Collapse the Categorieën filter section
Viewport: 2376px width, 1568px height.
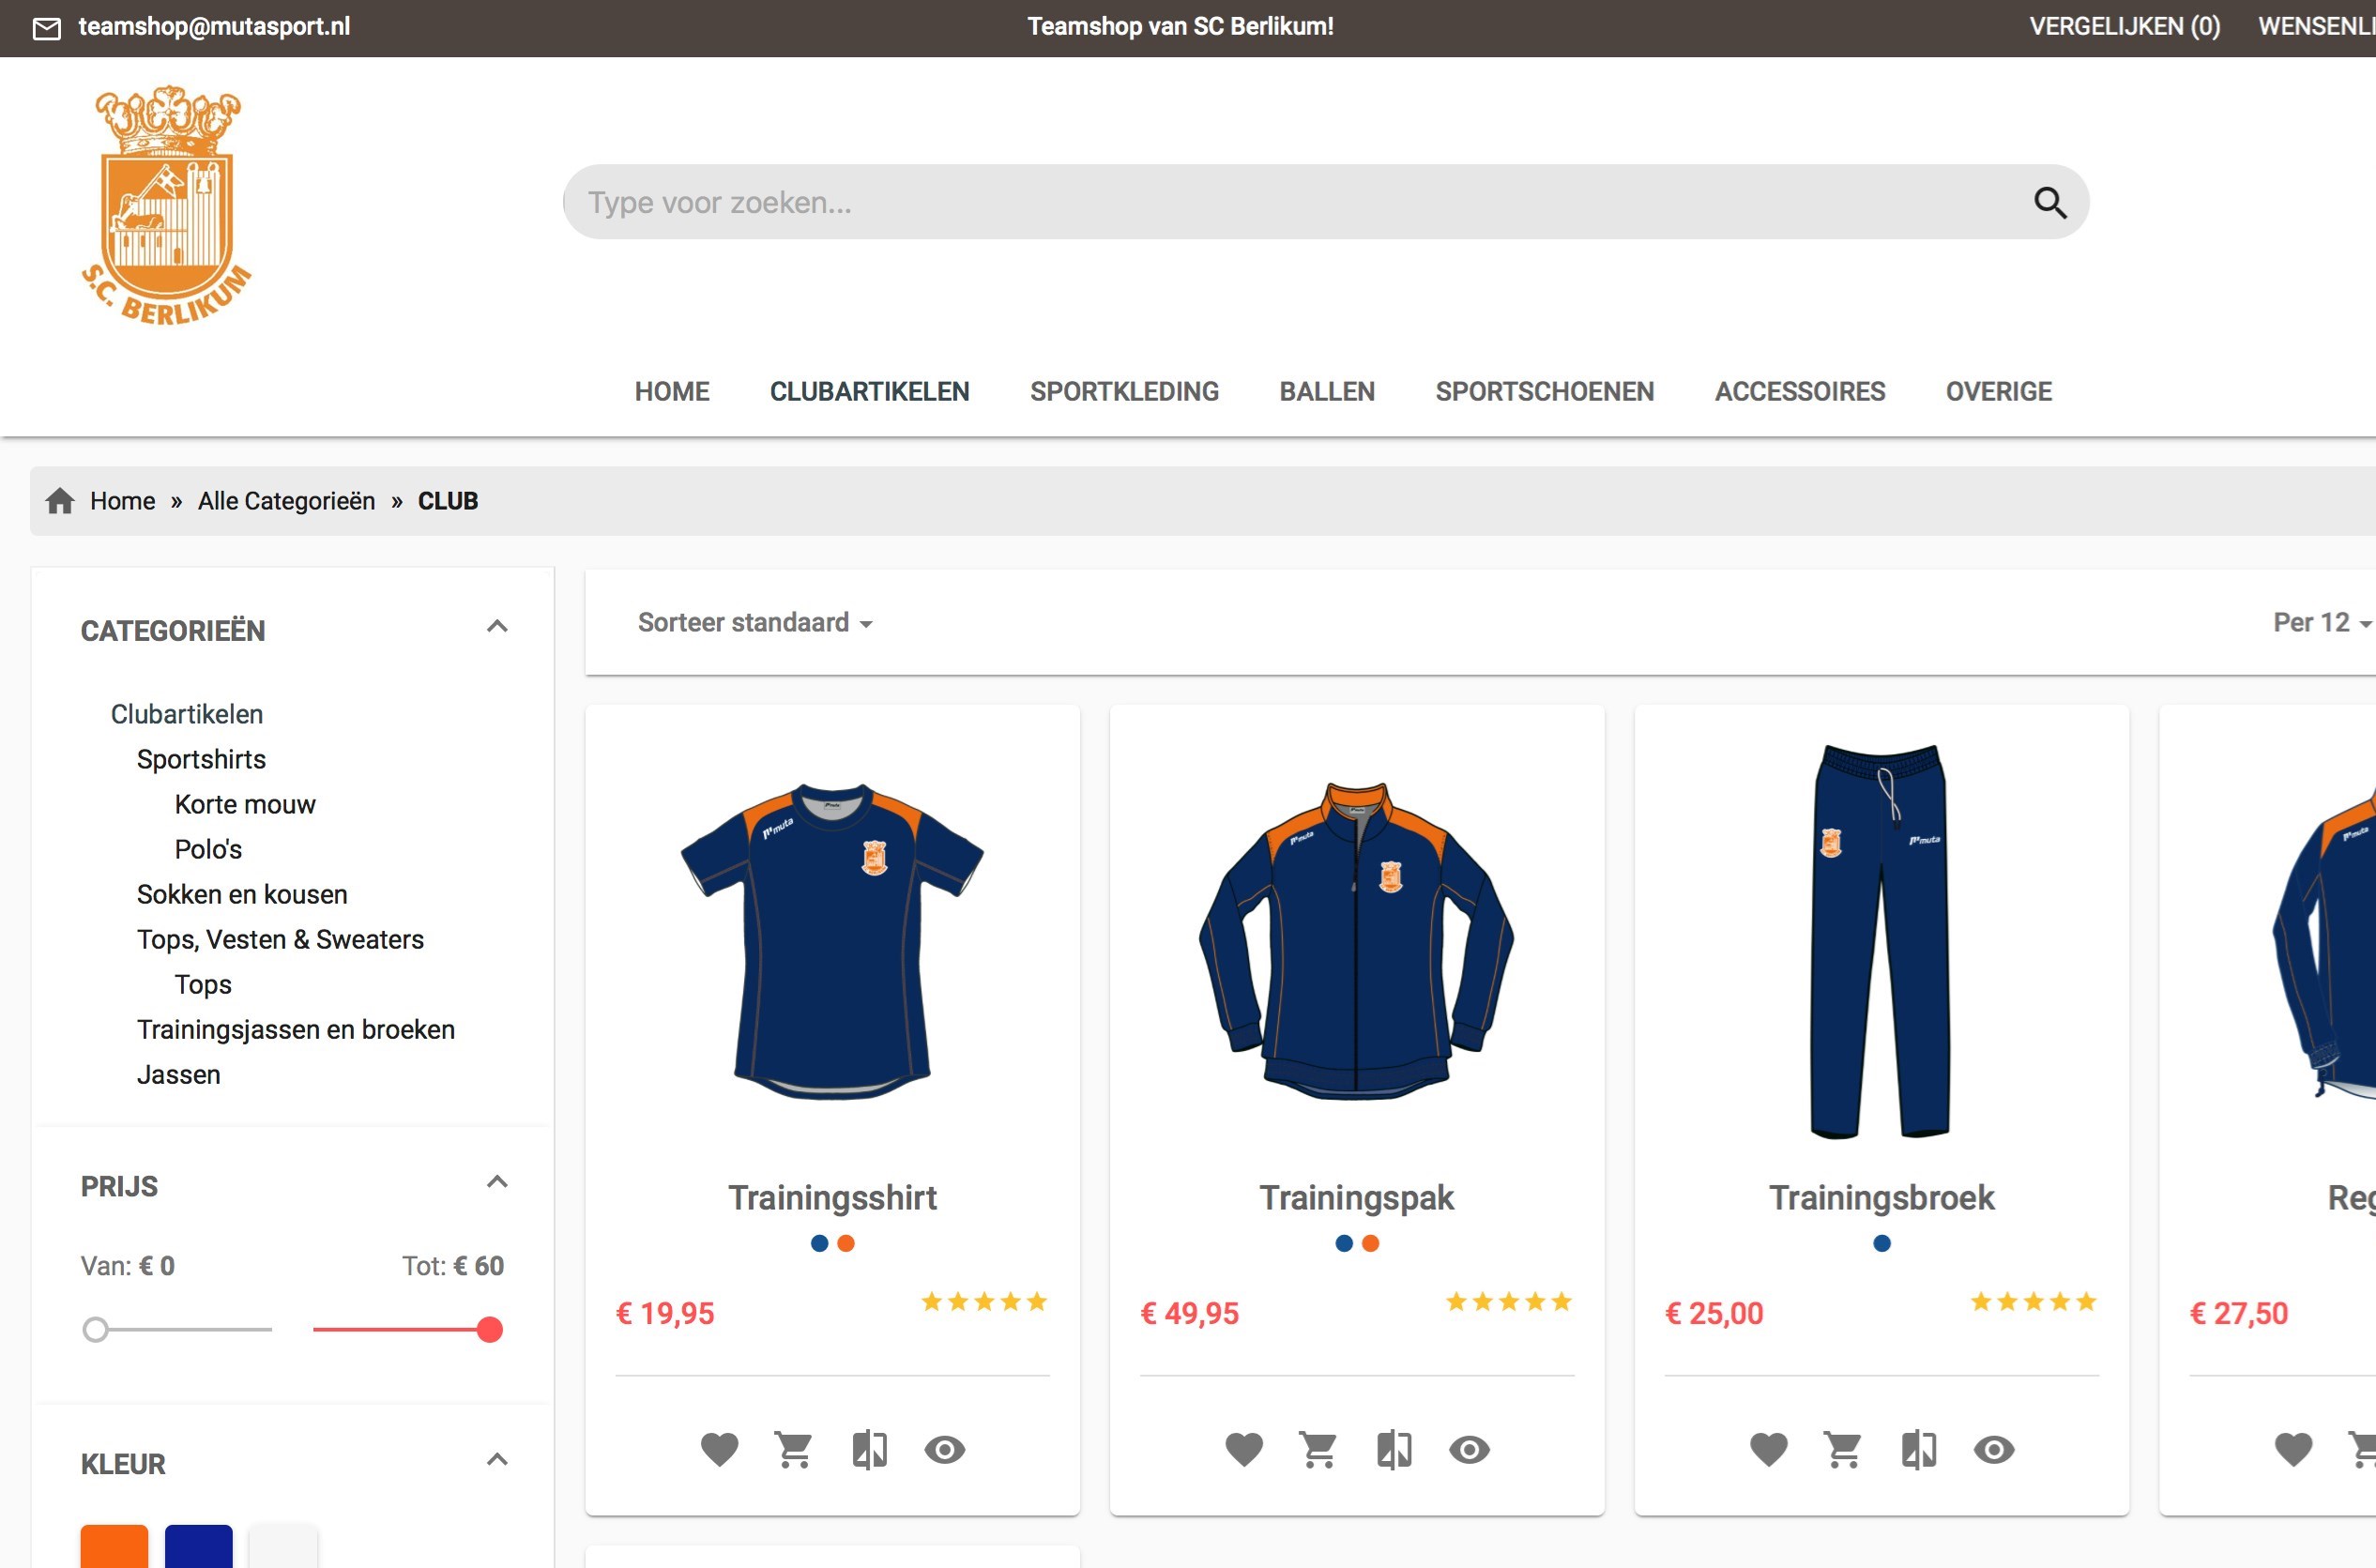tap(497, 626)
